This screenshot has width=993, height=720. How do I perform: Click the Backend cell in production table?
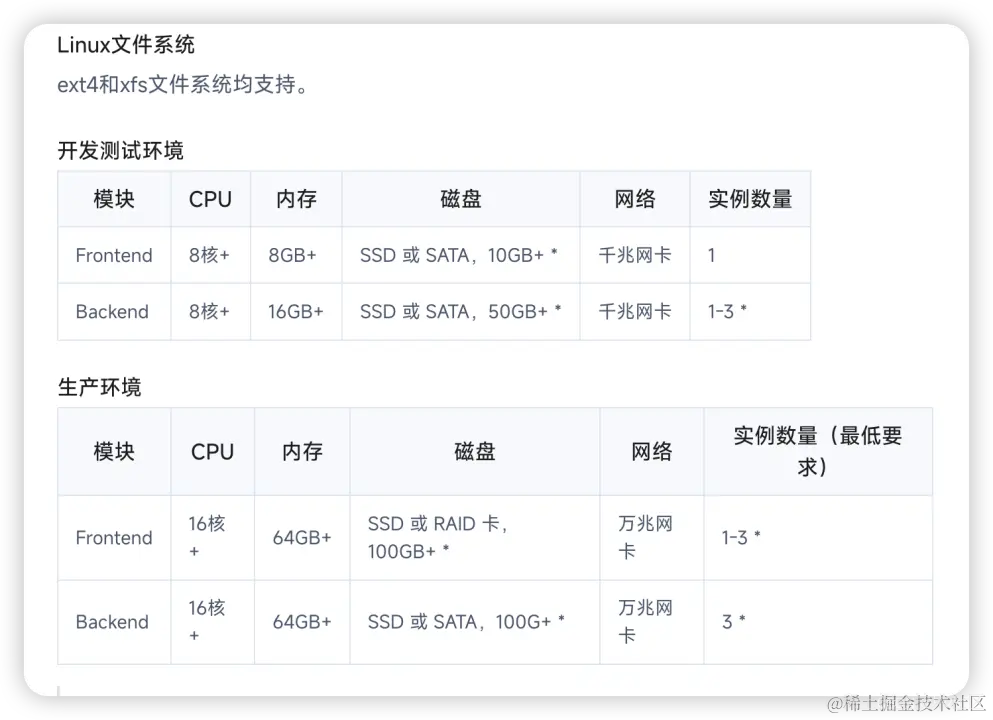point(112,622)
